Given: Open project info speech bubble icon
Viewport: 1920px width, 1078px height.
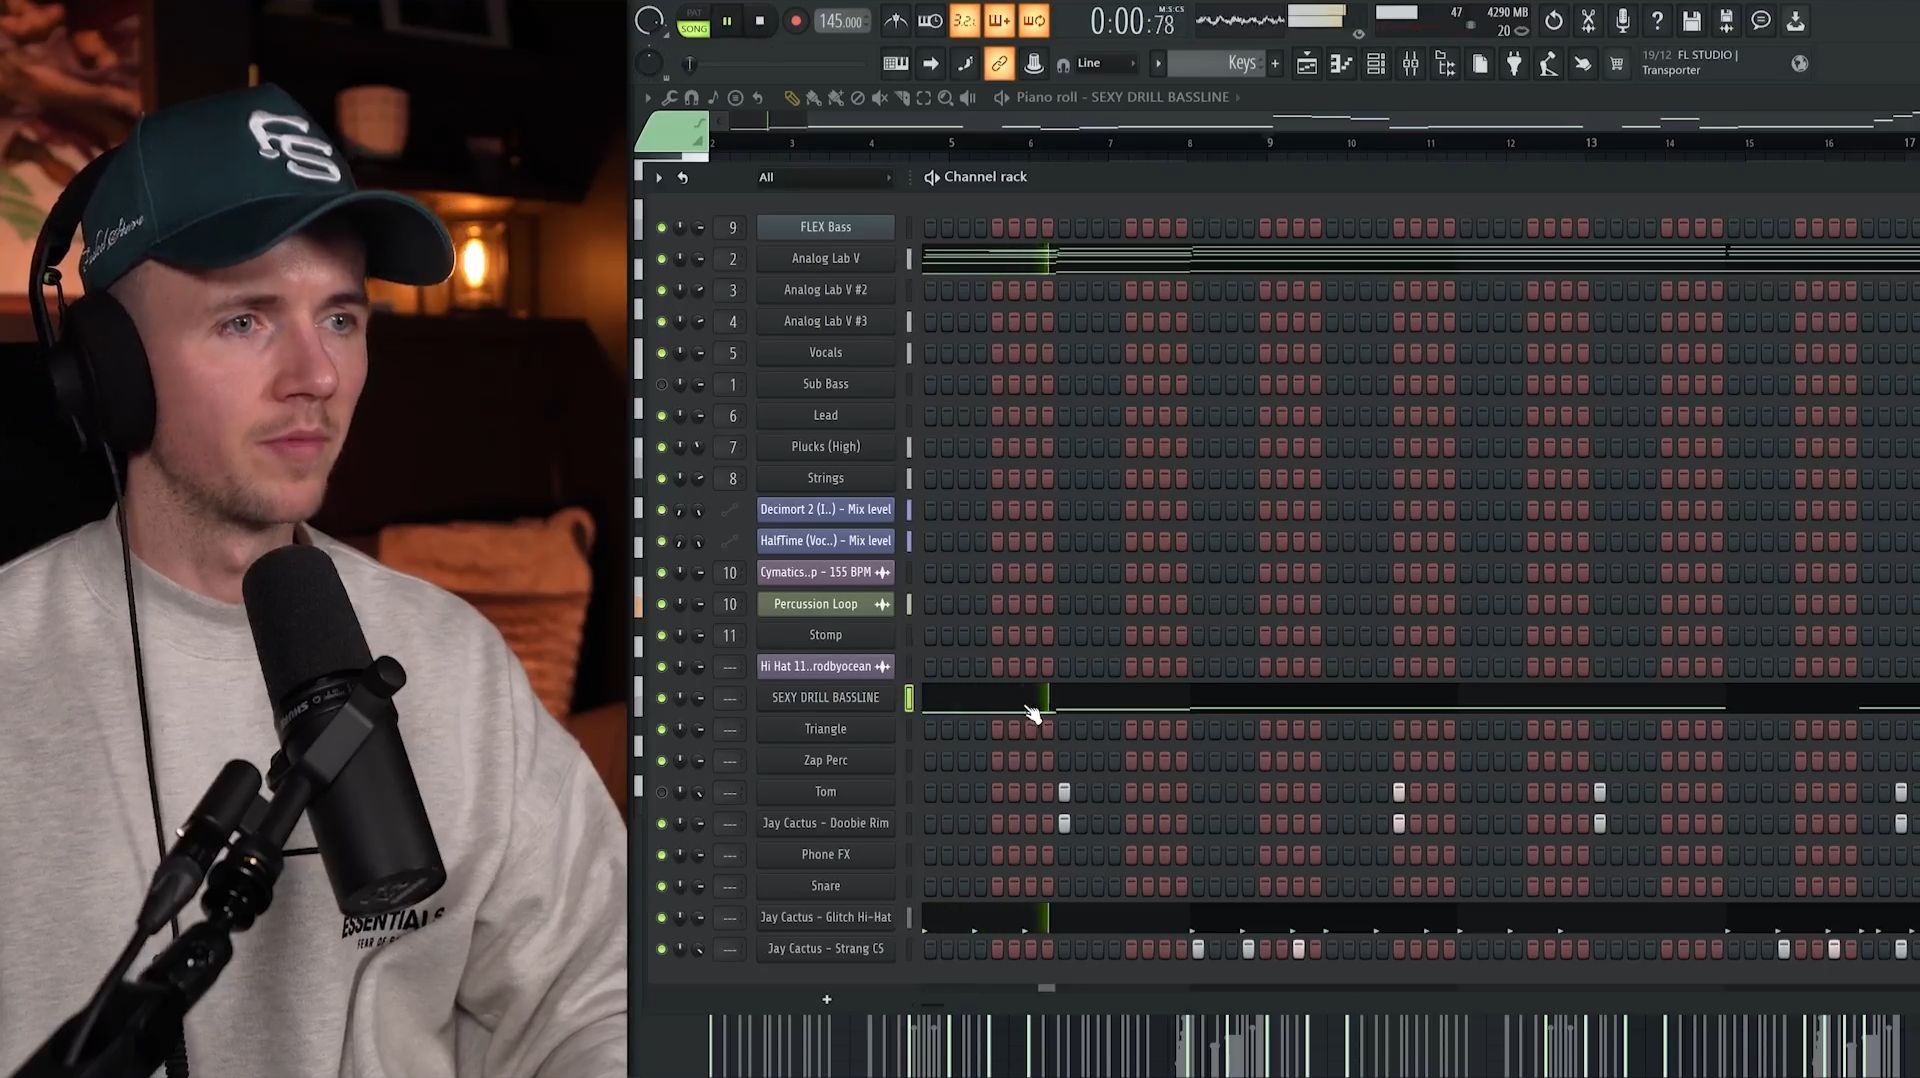Looking at the screenshot, I should pos(1761,21).
